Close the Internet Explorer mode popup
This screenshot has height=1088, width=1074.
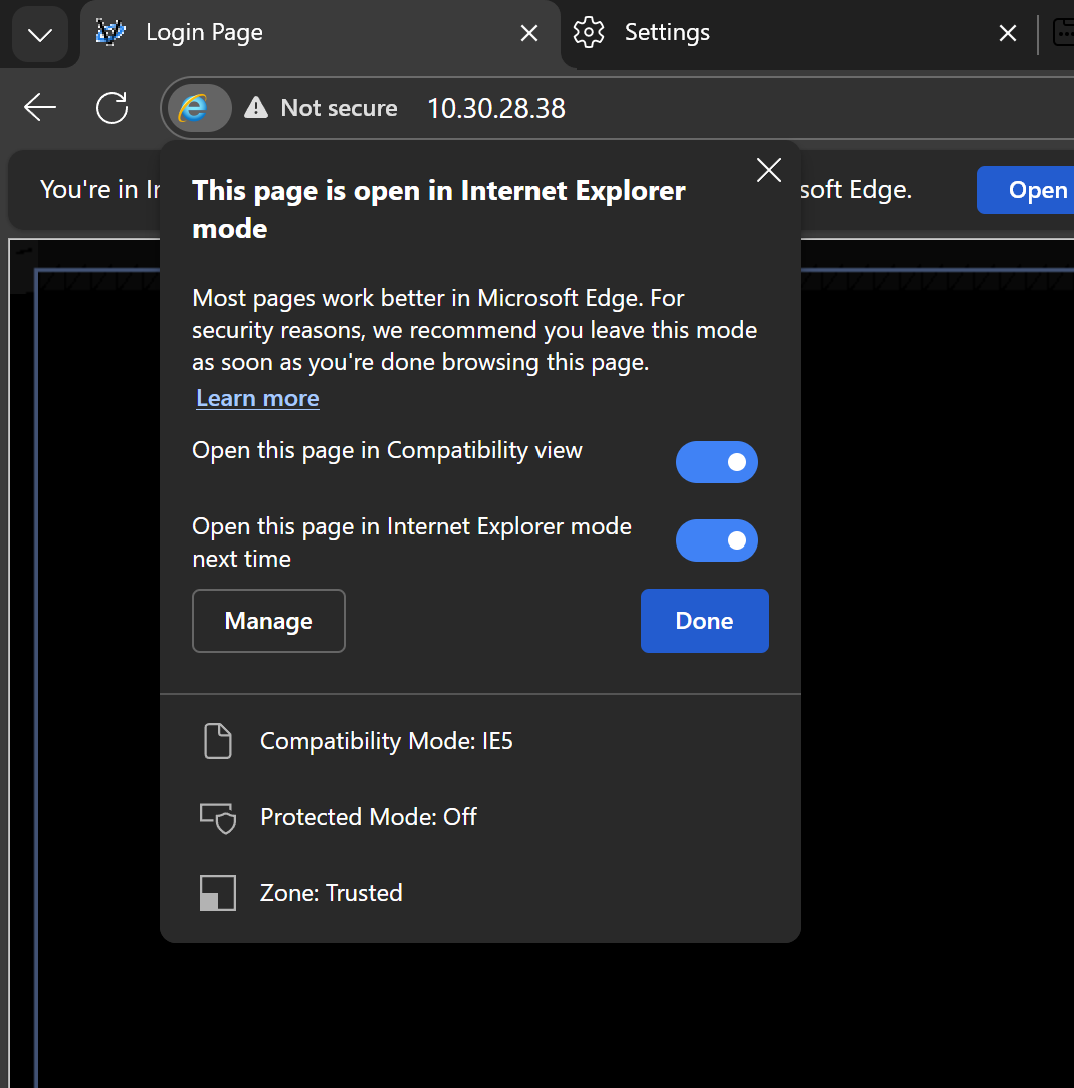click(x=769, y=170)
